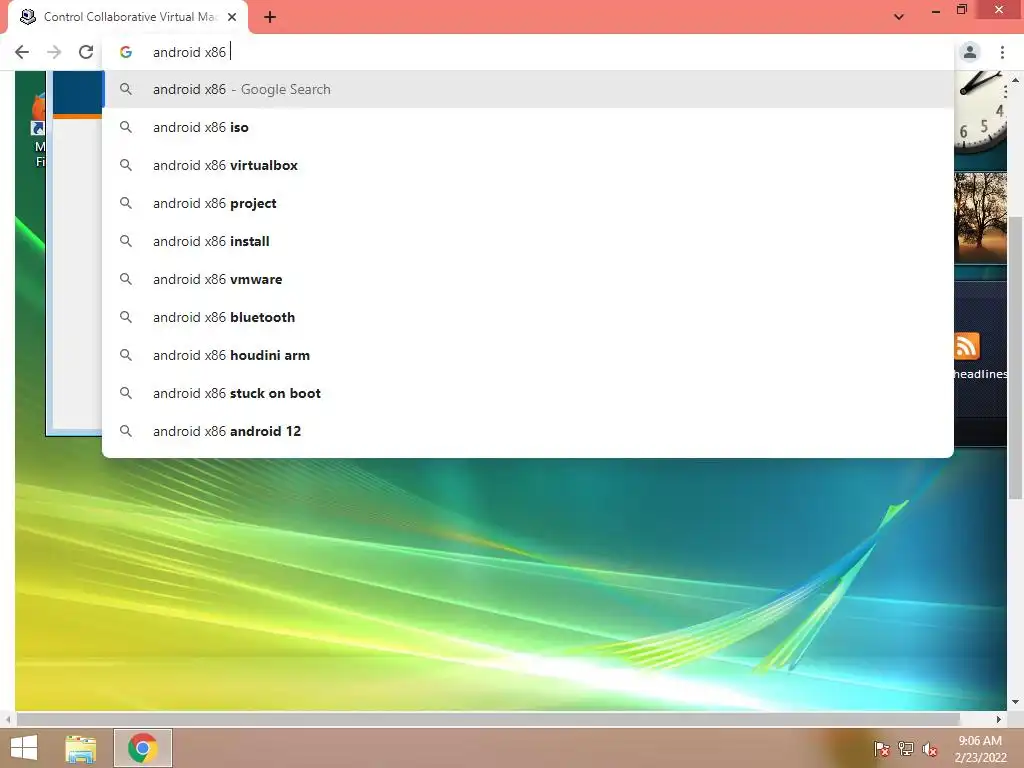The height and width of the screenshot is (768, 1024).
Task: Select 'android x86 android 12' suggestion
Action: [528, 431]
